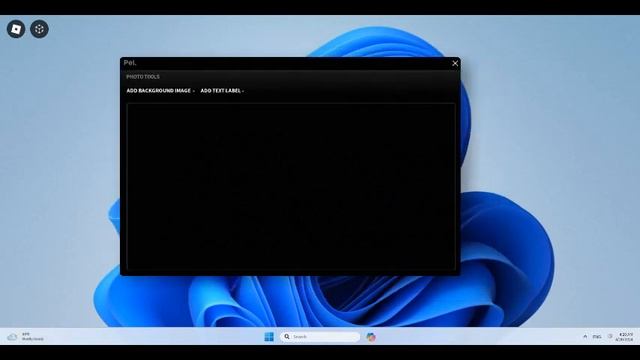Screen dimensions: 640x360
Task: Click the taskbar Search box
Action: pos(320,337)
